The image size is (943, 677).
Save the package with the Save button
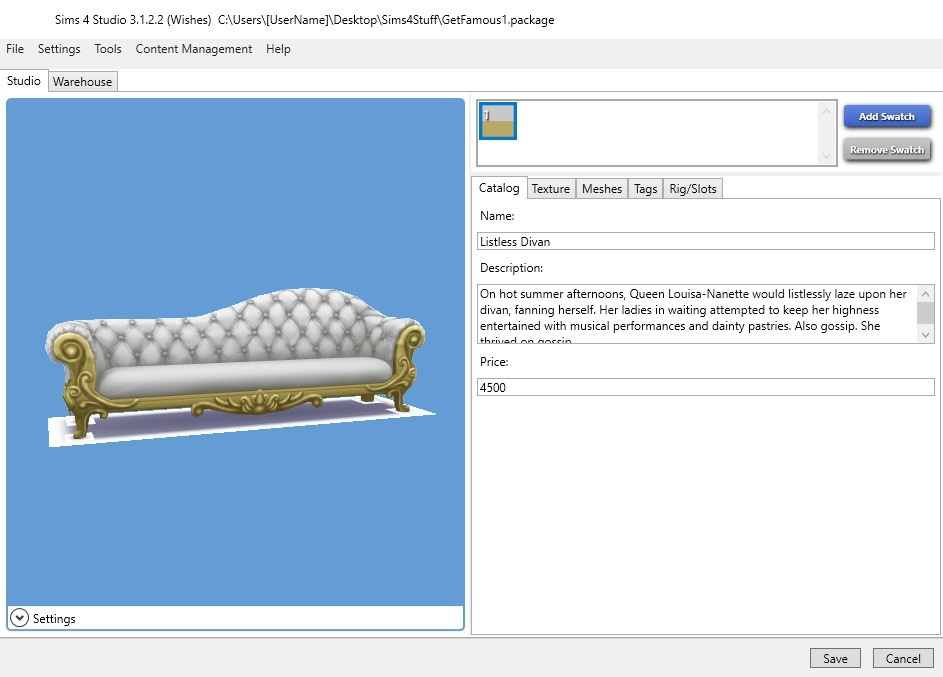click(835, 658)
